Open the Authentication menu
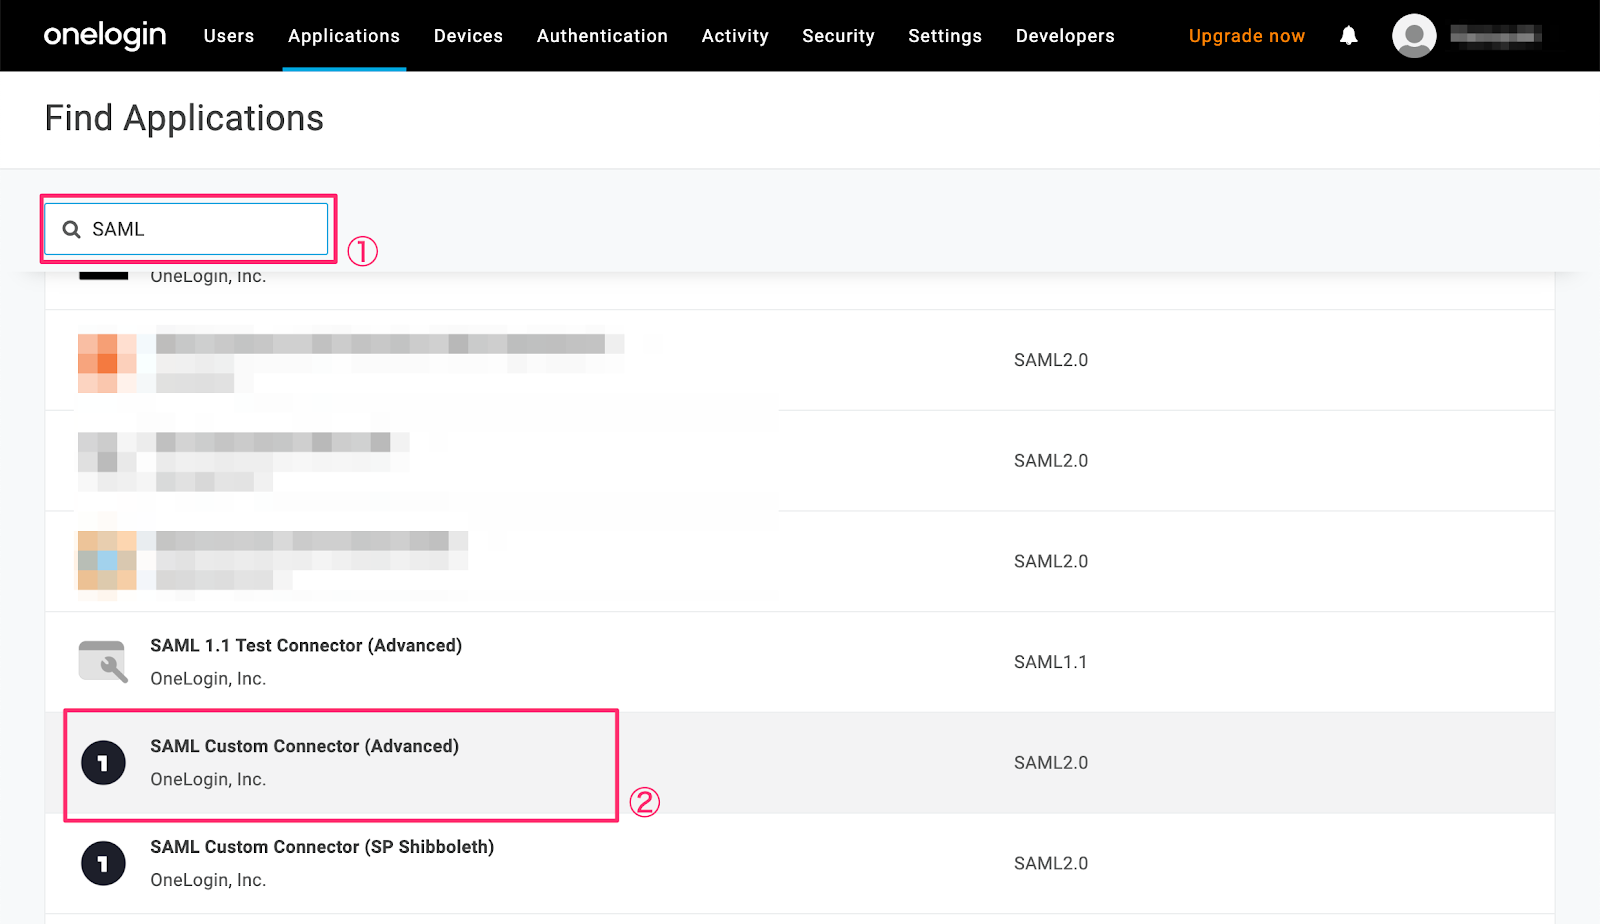This screenshot has height=924, width=1600. [602, 36]
